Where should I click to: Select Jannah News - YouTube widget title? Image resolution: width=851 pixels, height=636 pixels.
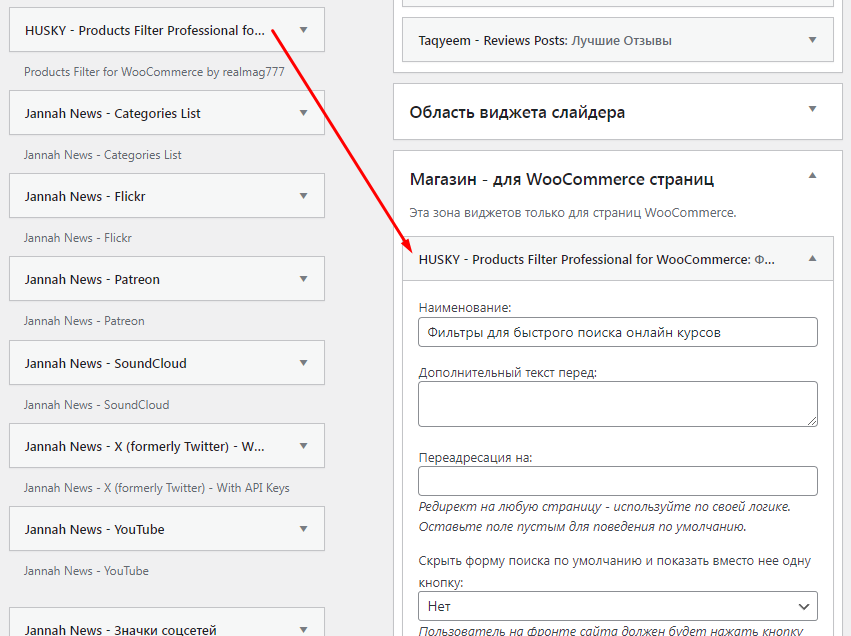tap(94, 529)
